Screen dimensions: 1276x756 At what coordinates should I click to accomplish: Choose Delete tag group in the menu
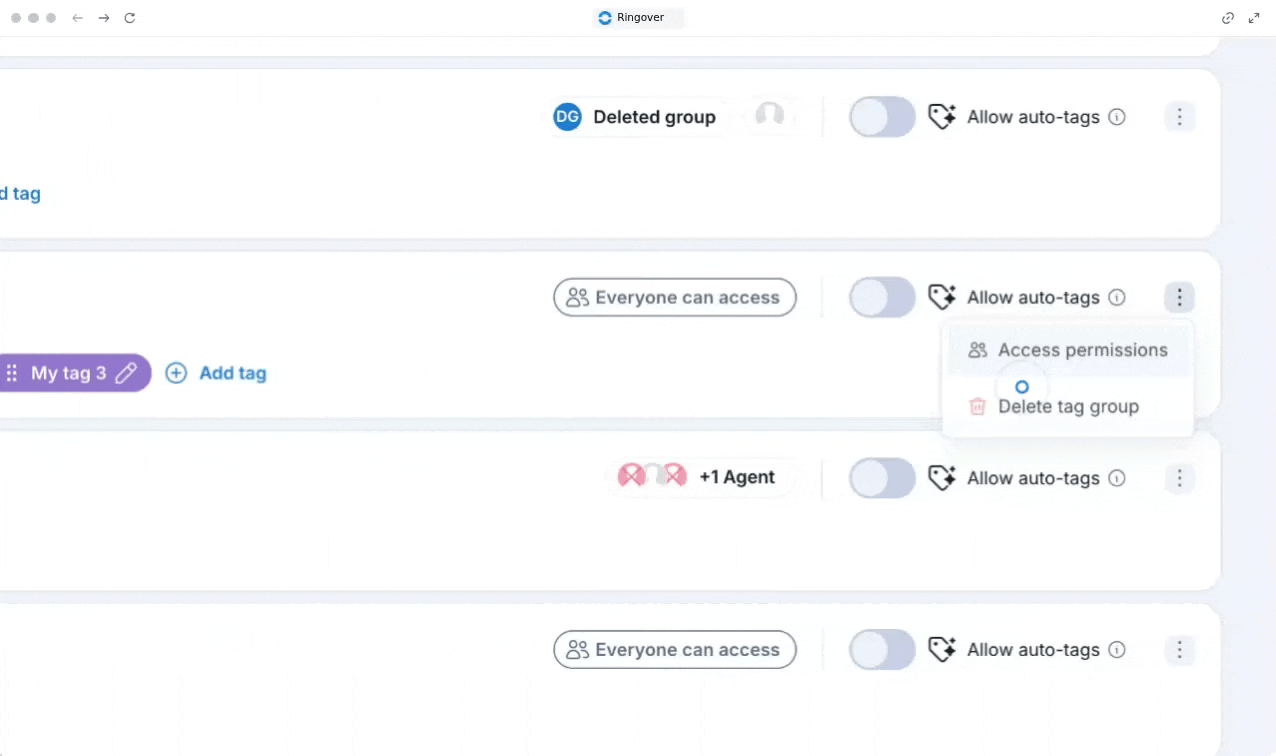point(1068,406)
